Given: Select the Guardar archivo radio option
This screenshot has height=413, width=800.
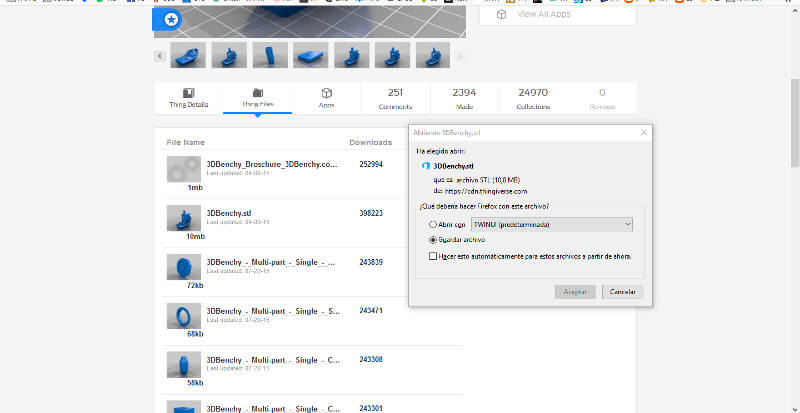Looking at the screenshot, I should [433, 239].
